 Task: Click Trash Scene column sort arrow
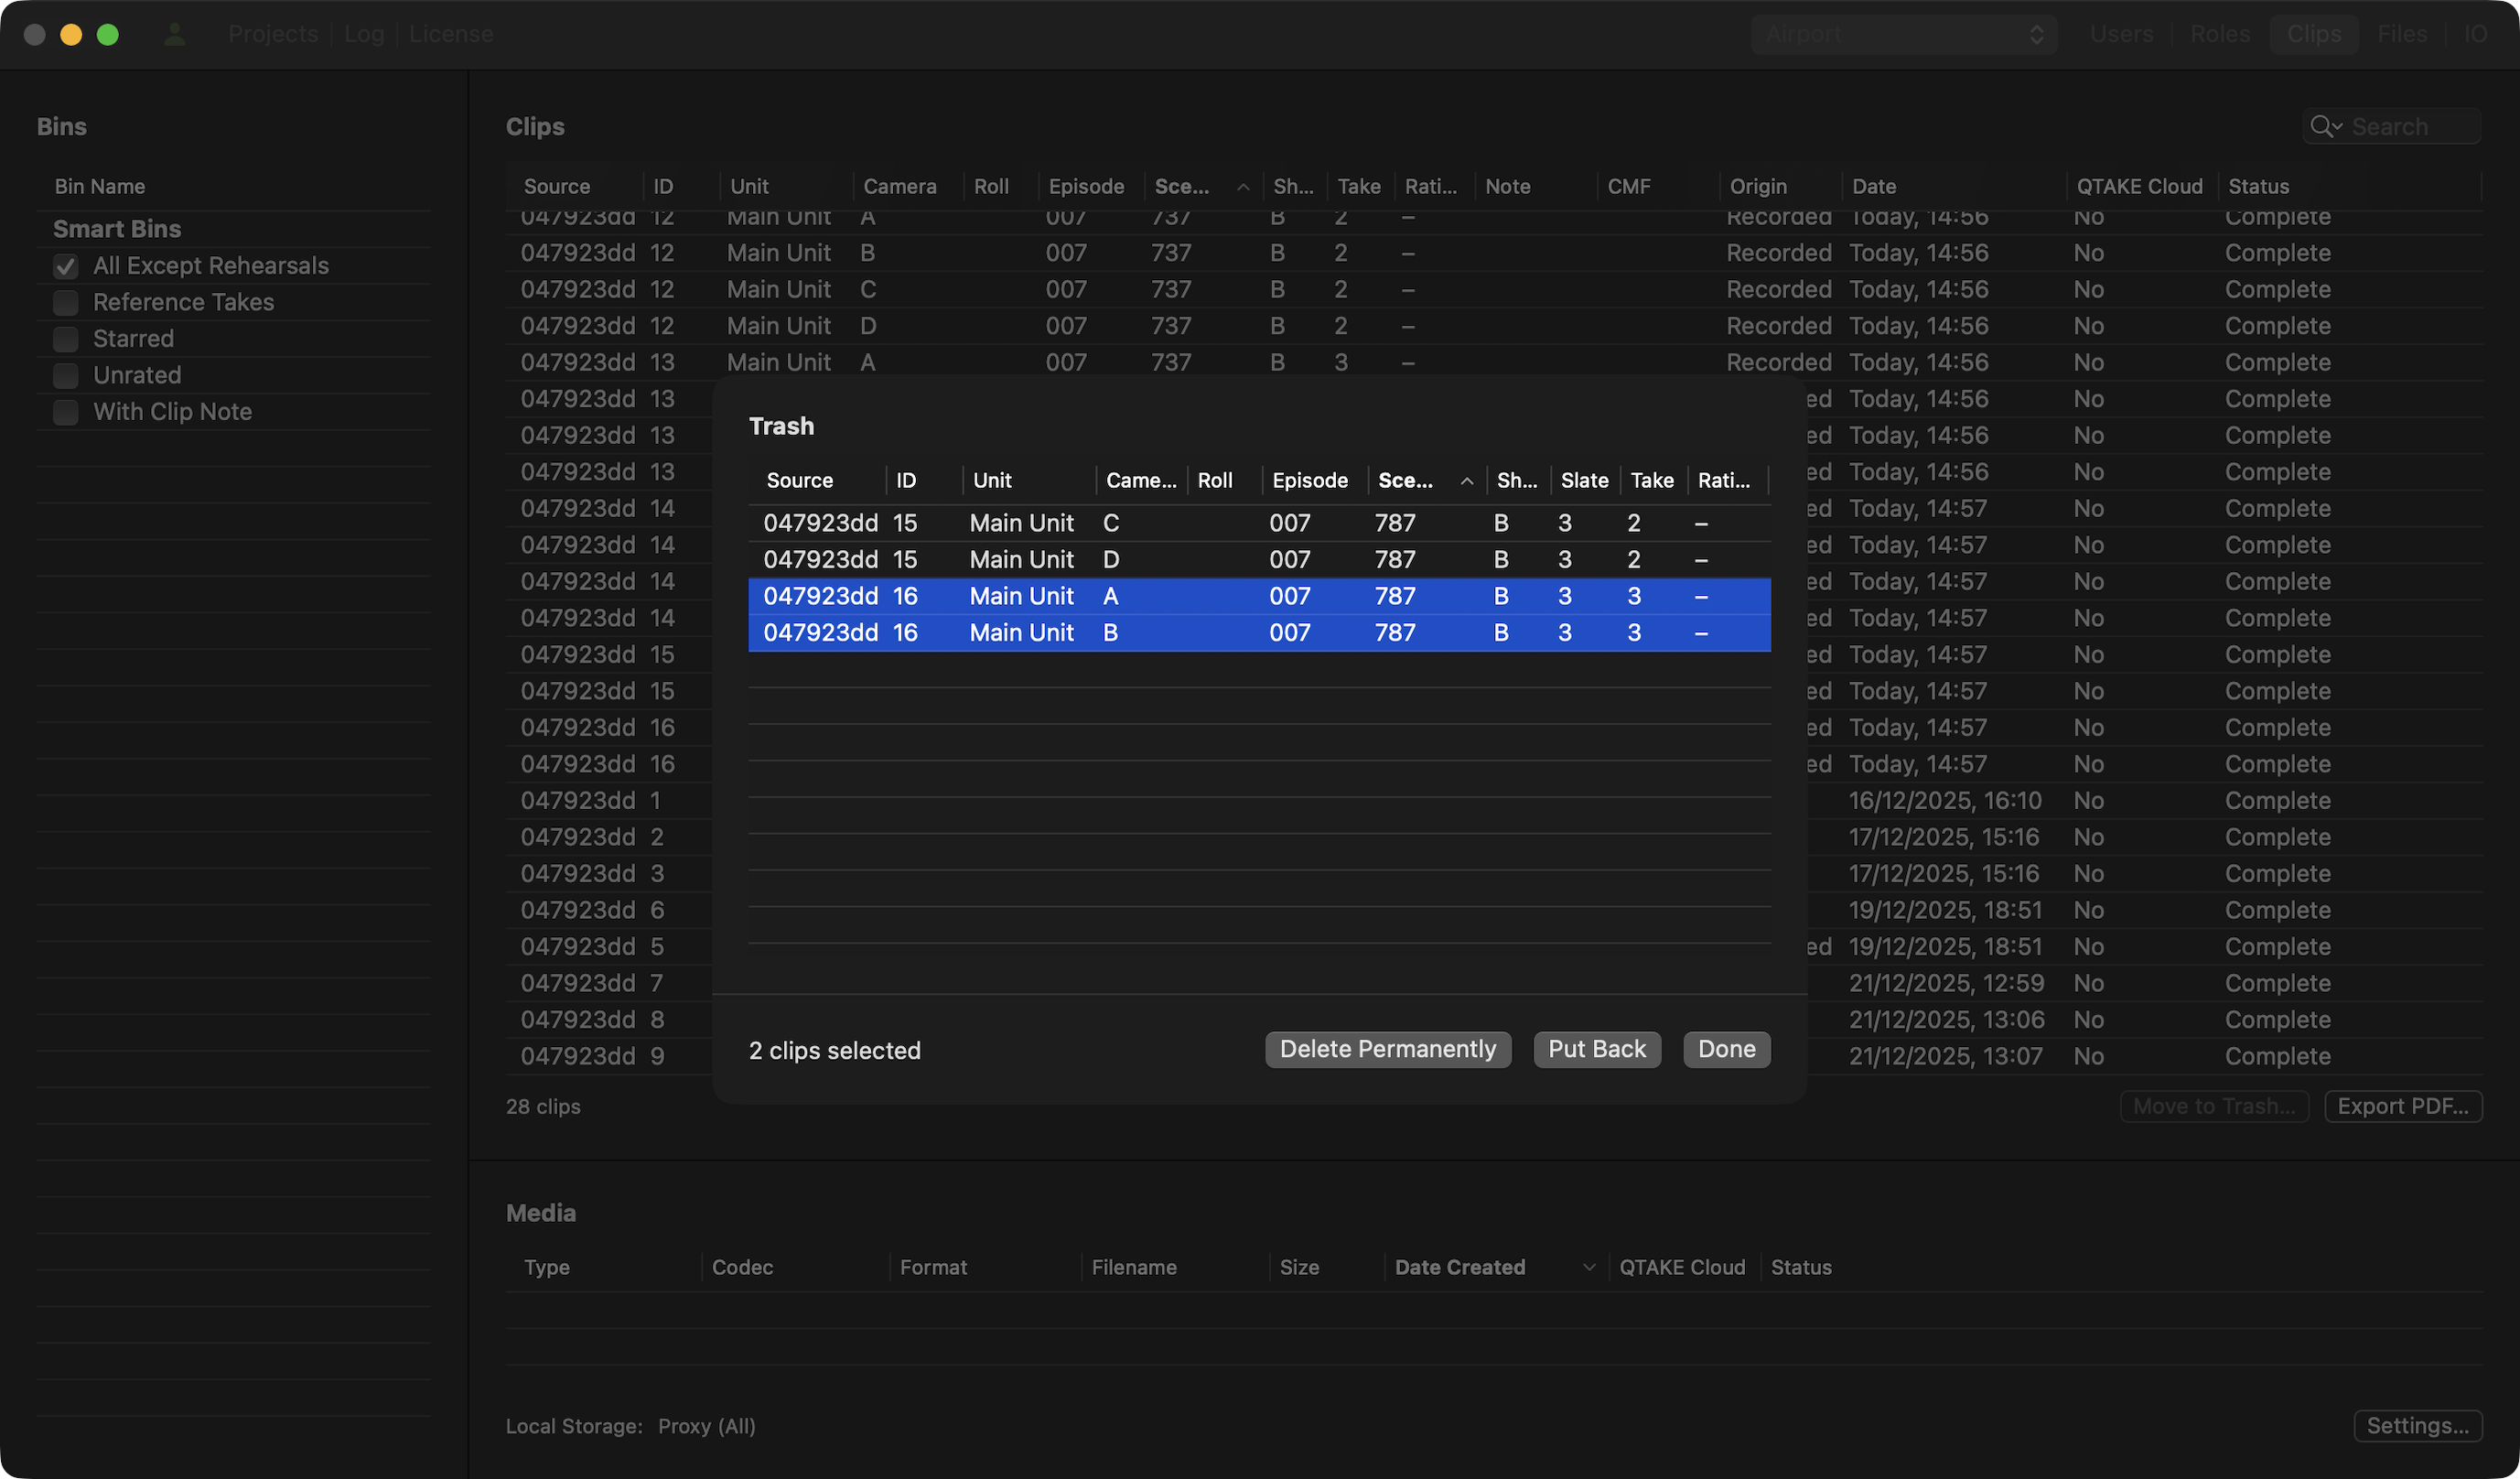pyautogui.click(x=1466, y=481)
